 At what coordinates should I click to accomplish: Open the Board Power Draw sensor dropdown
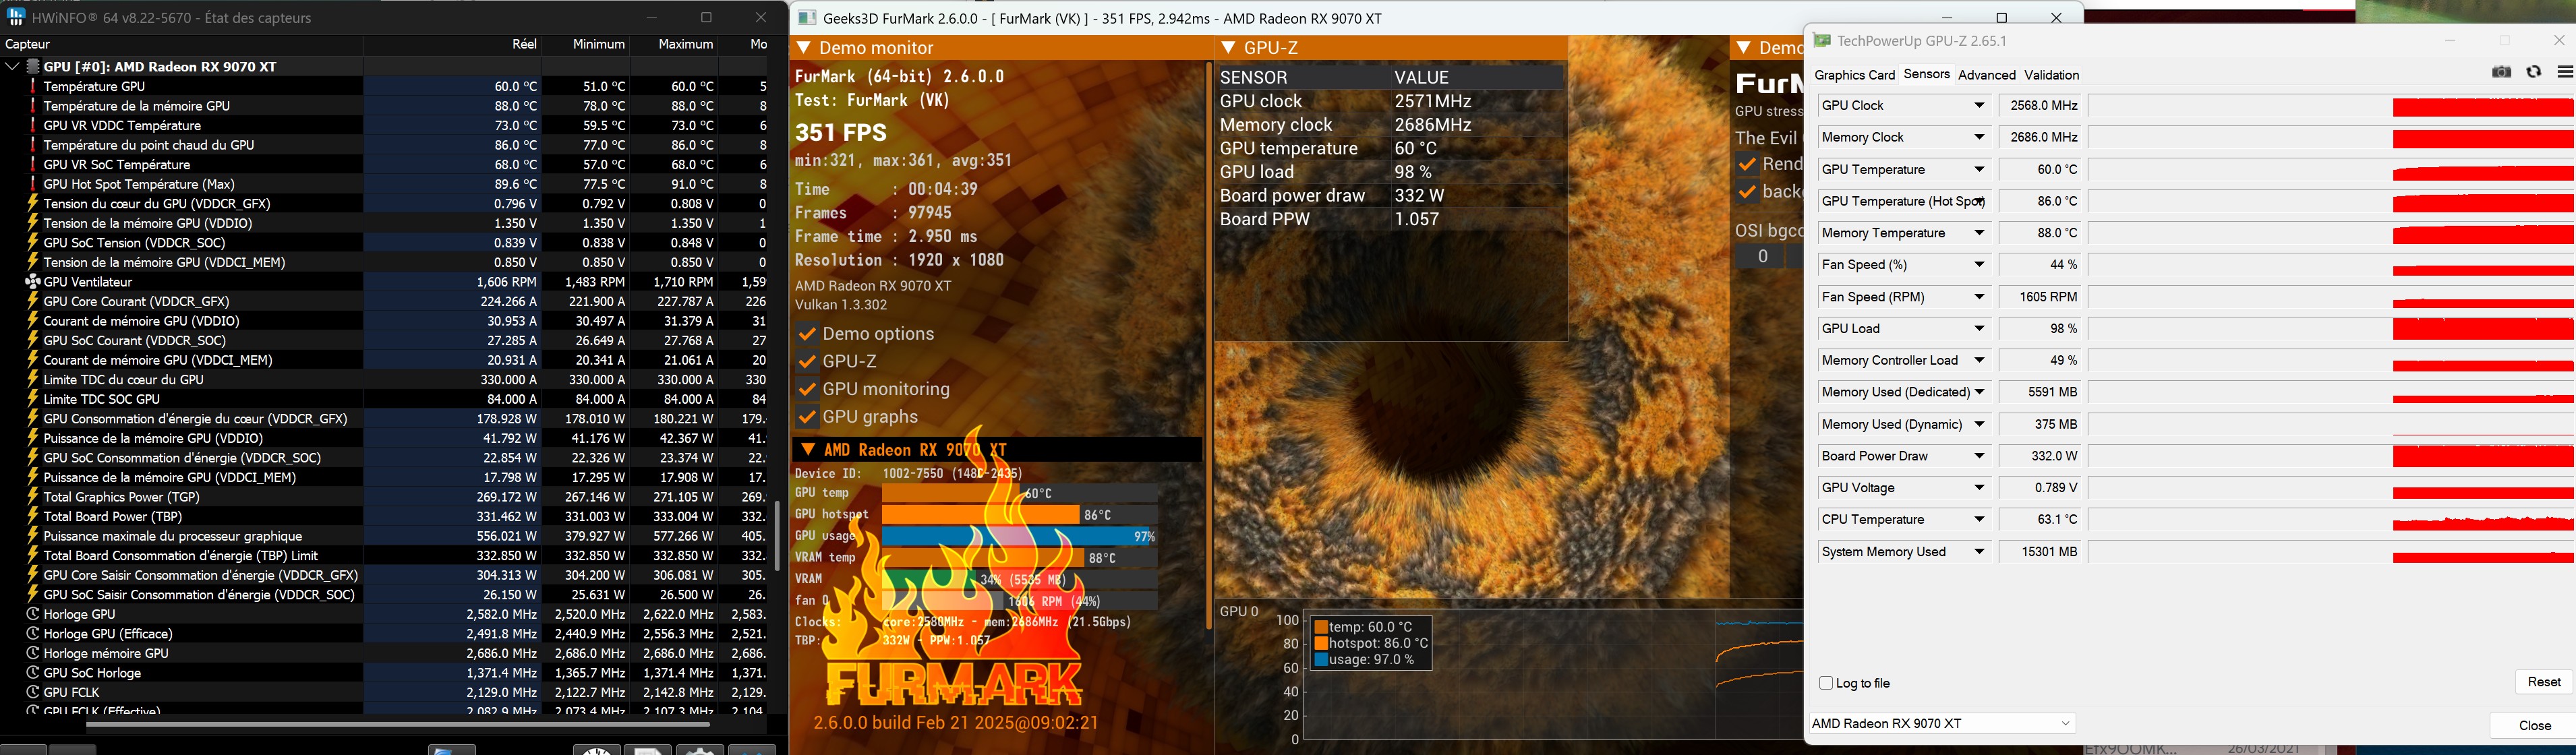tap(1979, 456)
